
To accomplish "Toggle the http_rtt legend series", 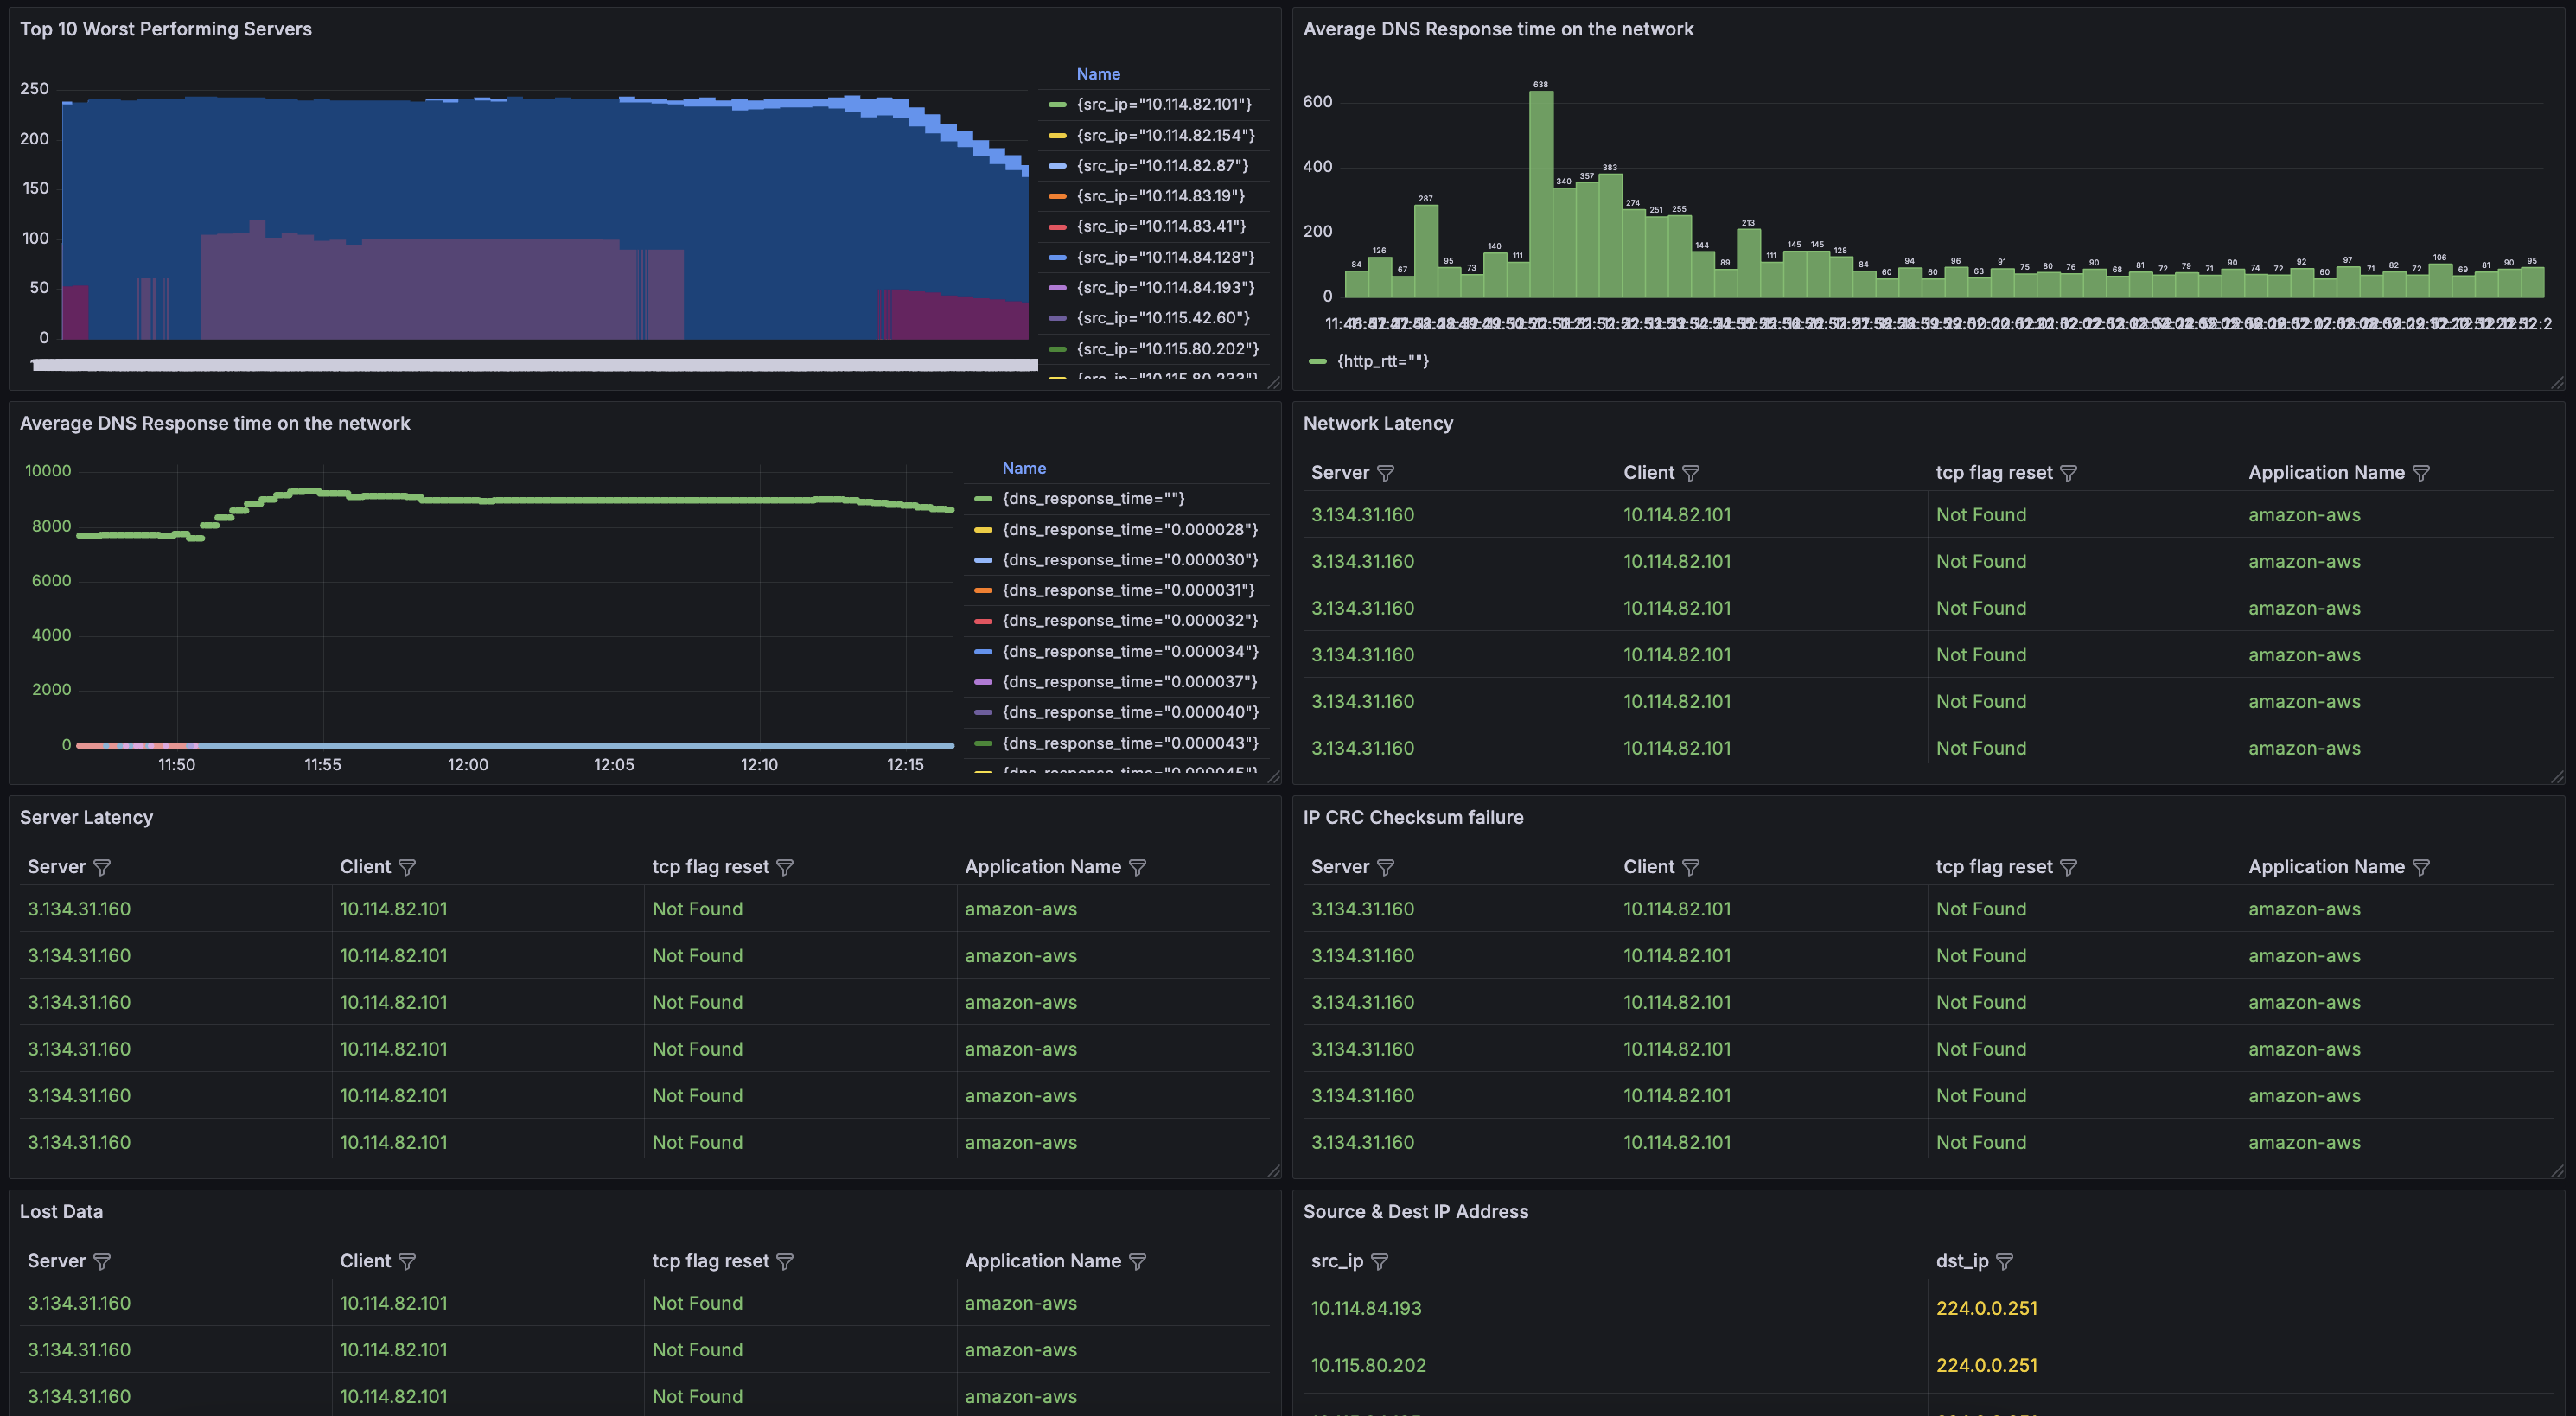I will pos(1382,361).
